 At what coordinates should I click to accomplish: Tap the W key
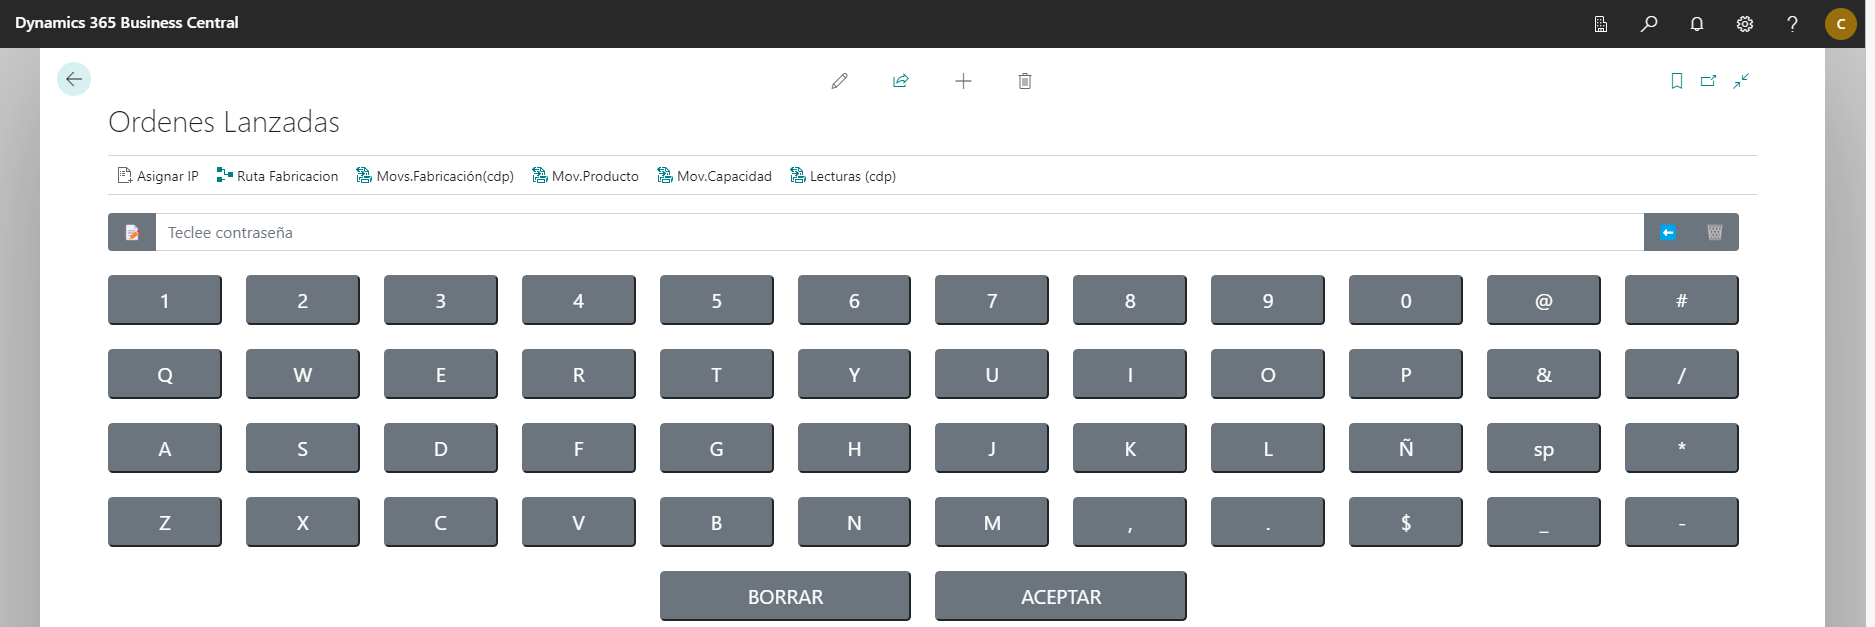(x=303, y=374)
